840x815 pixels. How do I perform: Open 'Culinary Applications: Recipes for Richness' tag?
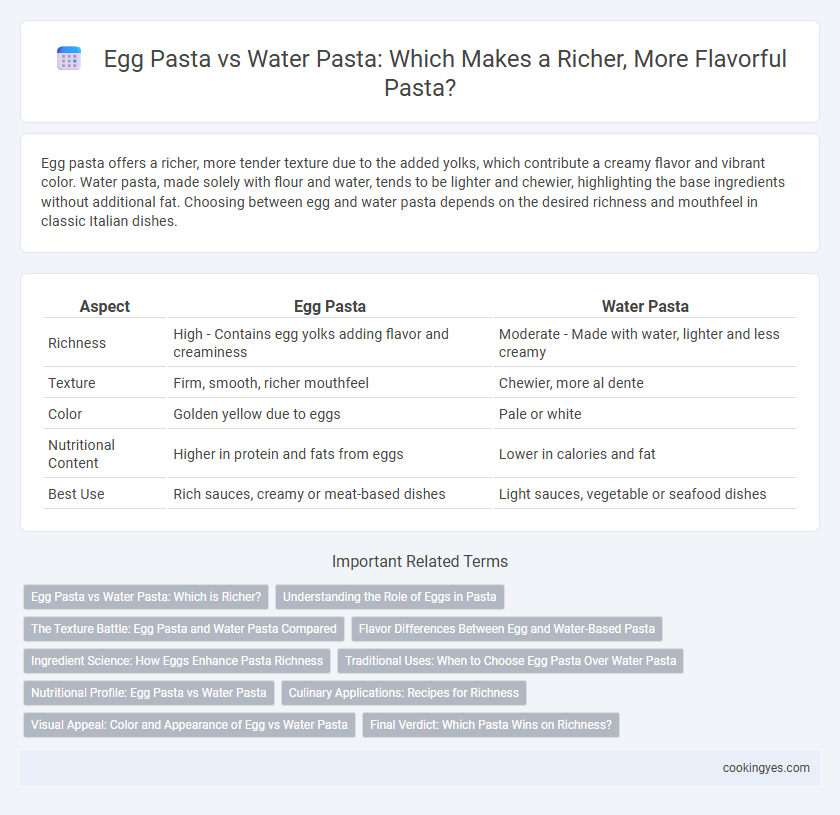pyautogui.click(x=403, y=693)
